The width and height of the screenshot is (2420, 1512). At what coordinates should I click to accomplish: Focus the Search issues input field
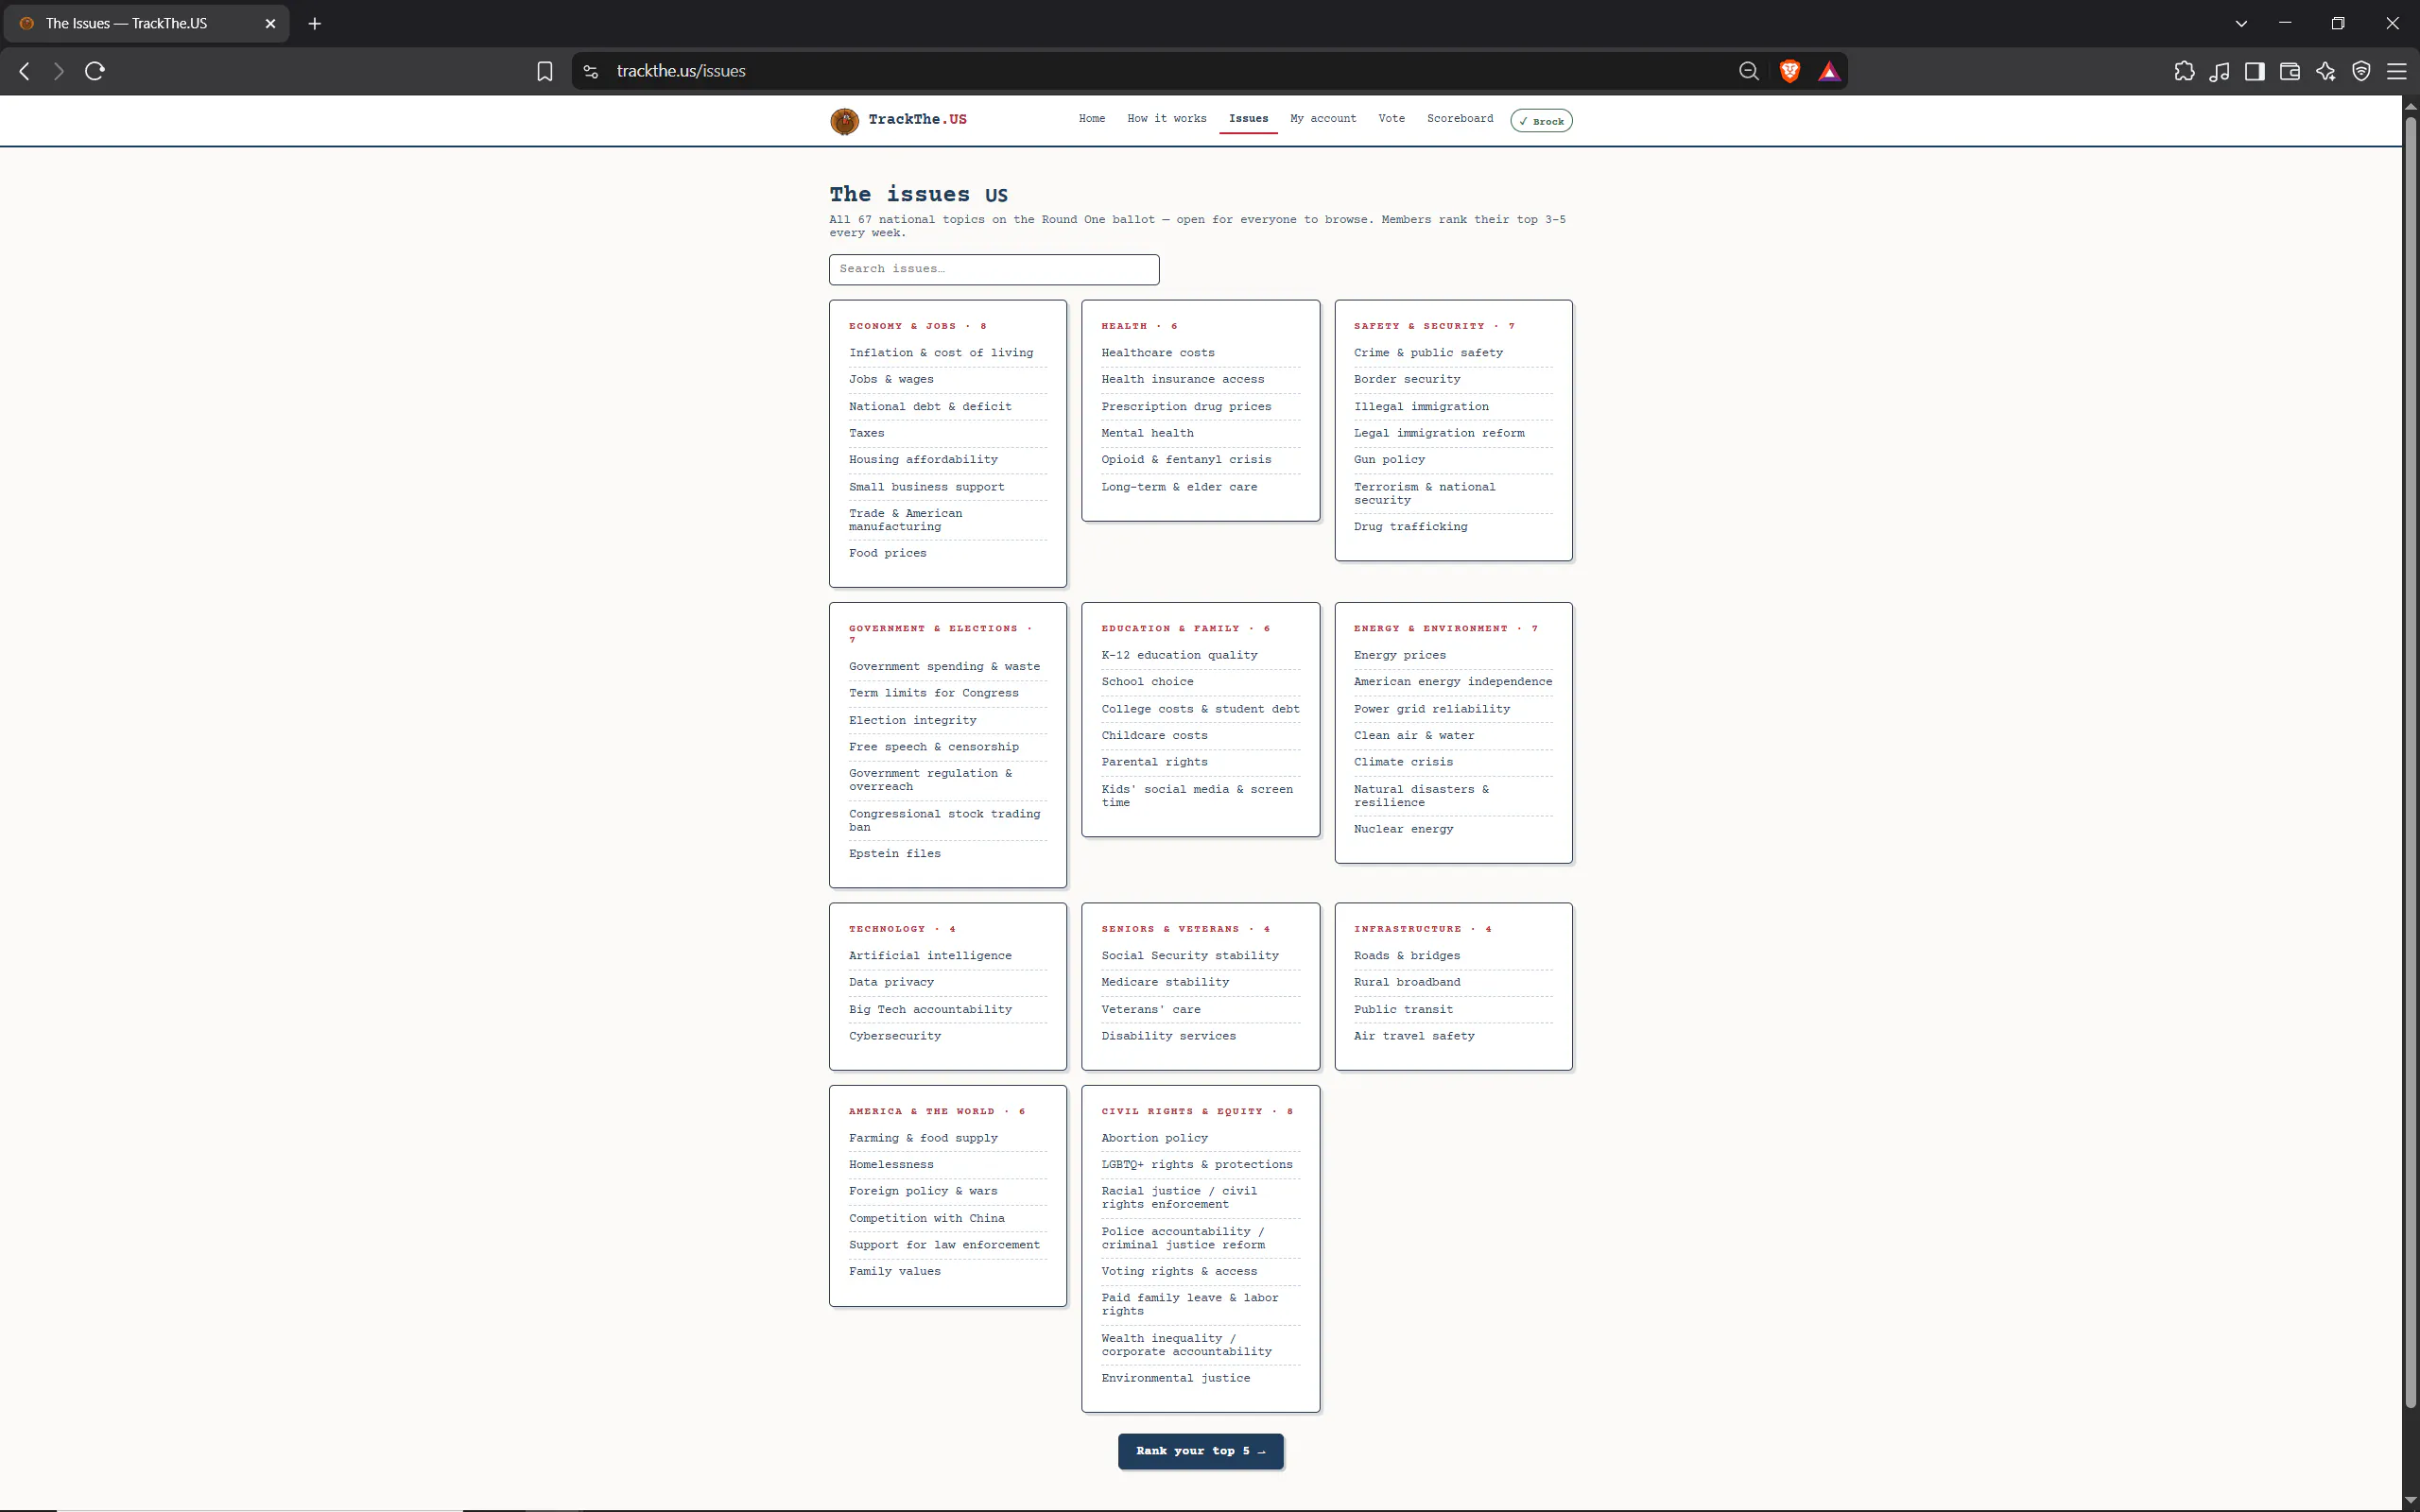coord(994,269)
